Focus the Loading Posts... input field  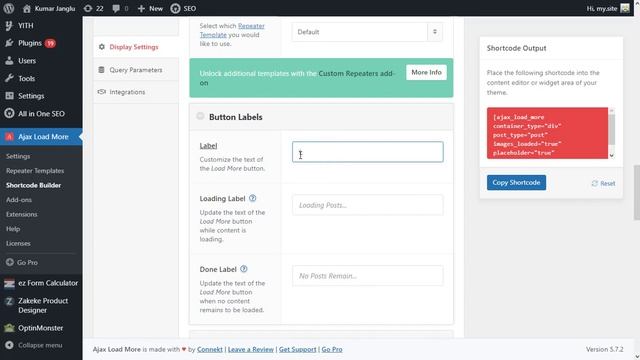pyautogui.click(x=367, y=205)
